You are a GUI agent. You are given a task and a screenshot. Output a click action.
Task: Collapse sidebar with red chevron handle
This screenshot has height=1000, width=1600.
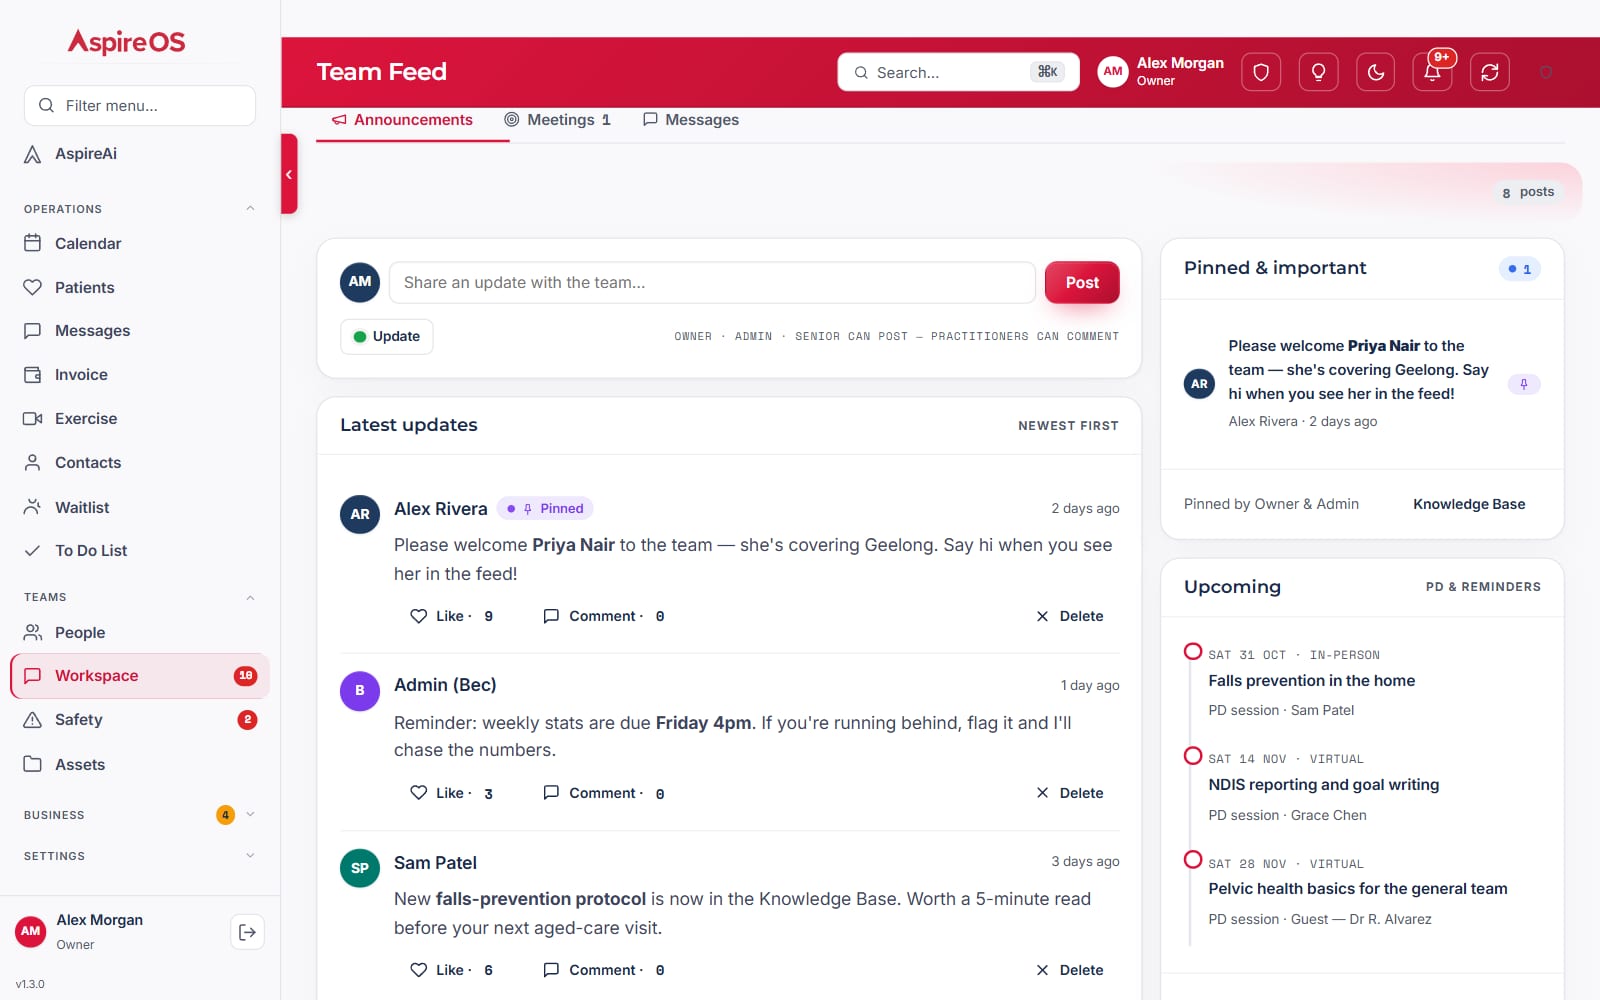tap(289, 174)
